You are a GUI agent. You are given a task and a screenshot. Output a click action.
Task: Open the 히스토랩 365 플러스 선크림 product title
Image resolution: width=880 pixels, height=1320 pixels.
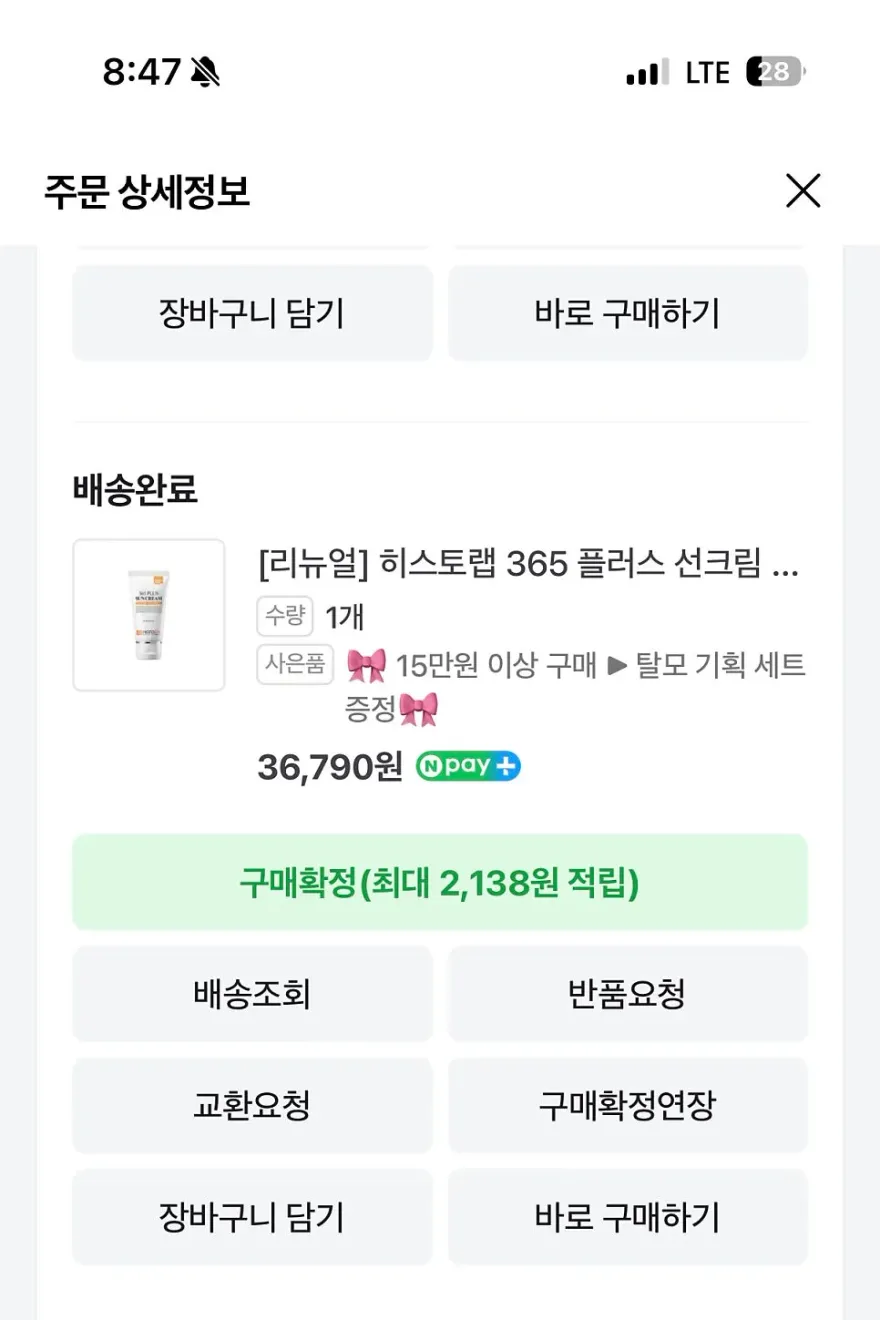coord(528,565)
